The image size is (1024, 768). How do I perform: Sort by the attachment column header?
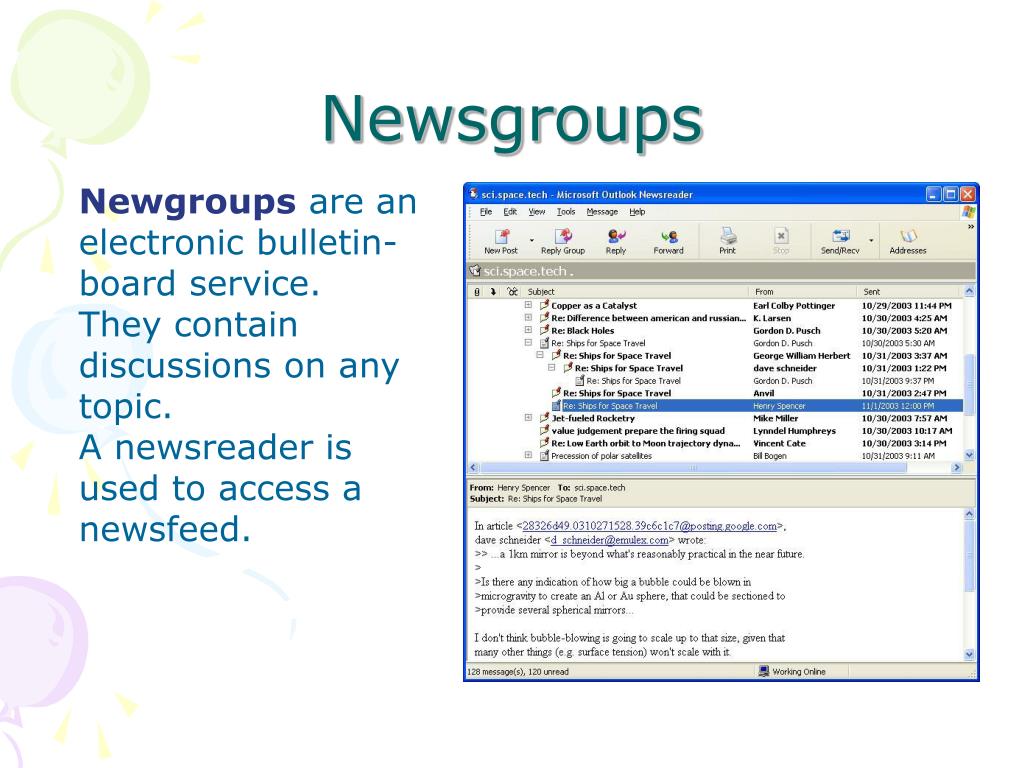click(477, 292)
